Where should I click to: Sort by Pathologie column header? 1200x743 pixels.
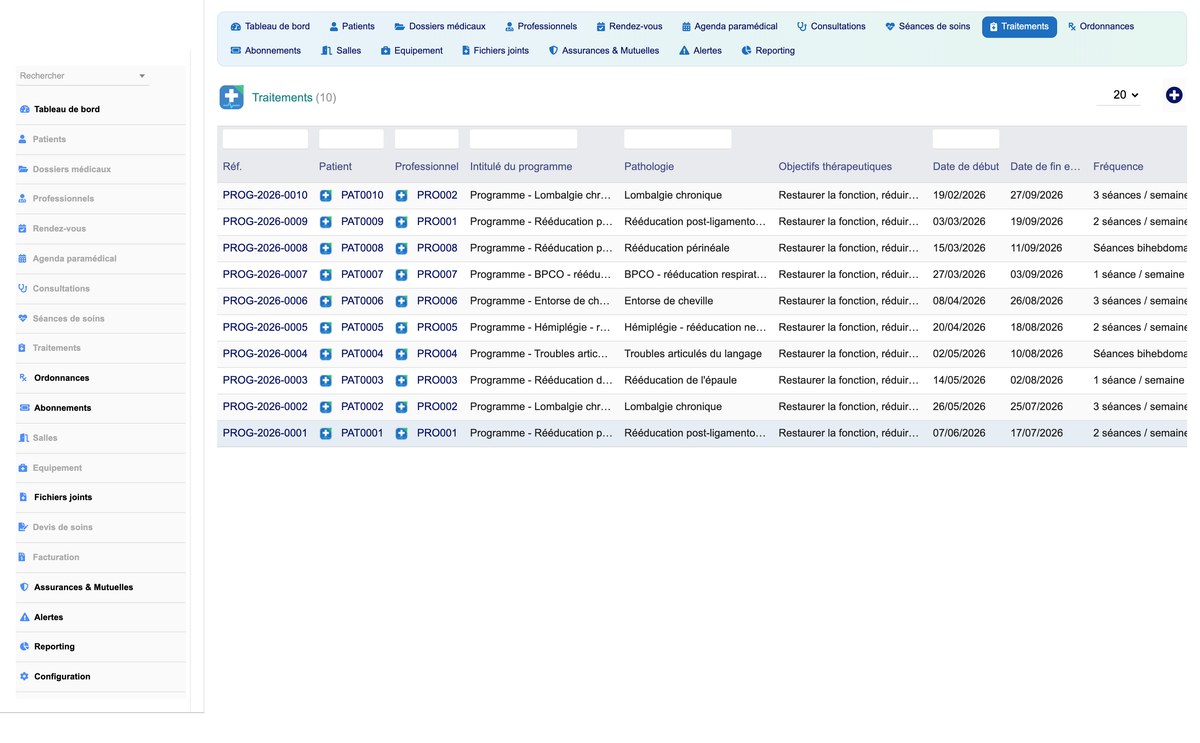point(649,166)
